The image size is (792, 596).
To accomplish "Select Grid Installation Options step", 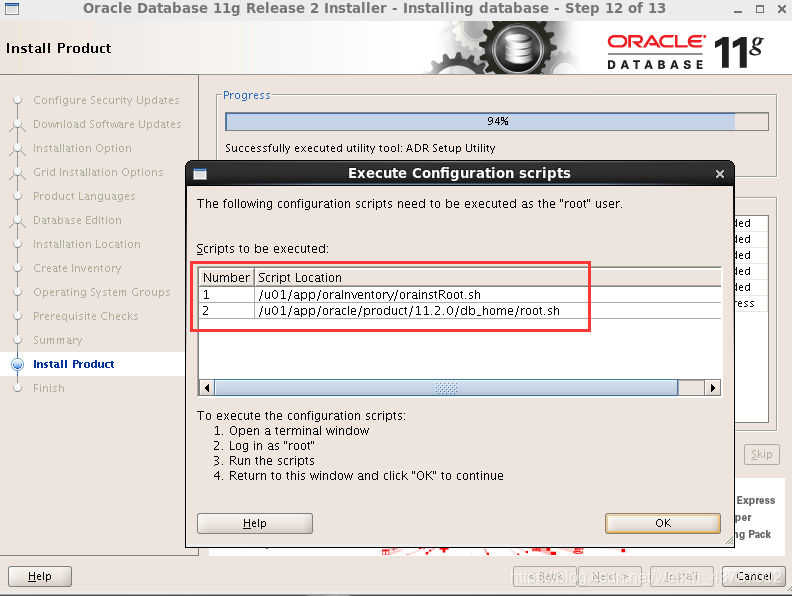I will pyautogui.click(x=98, y=172).
